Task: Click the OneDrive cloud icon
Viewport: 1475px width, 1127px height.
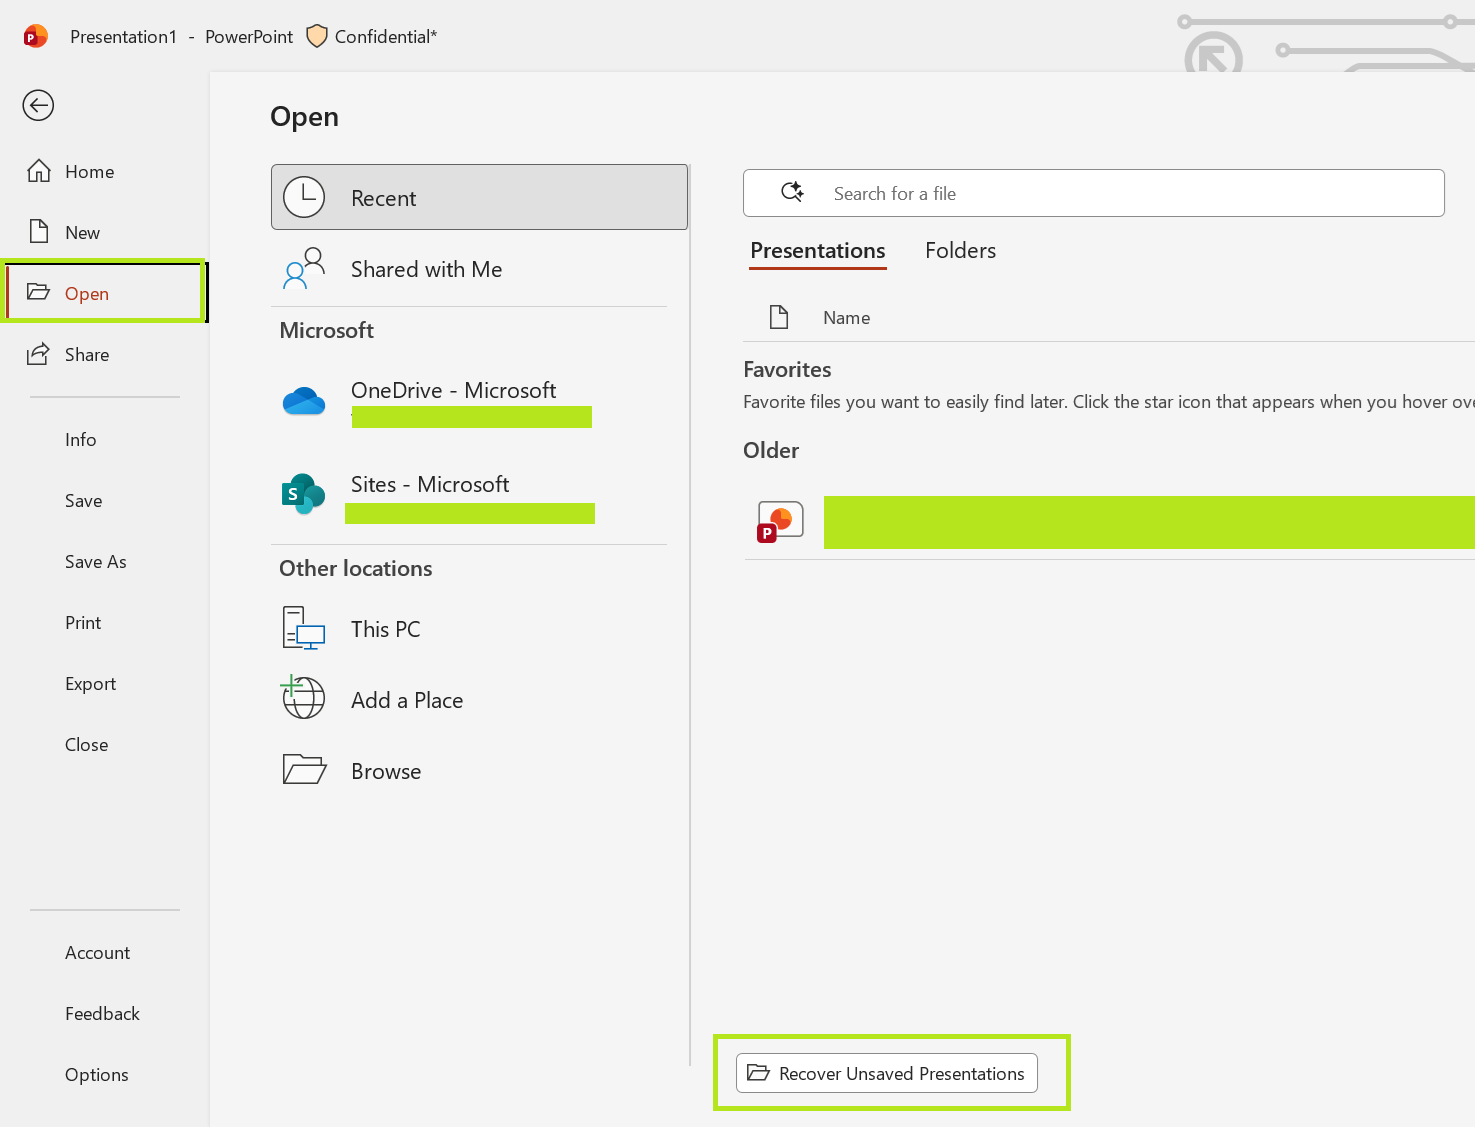Action: tap(304, 401)
